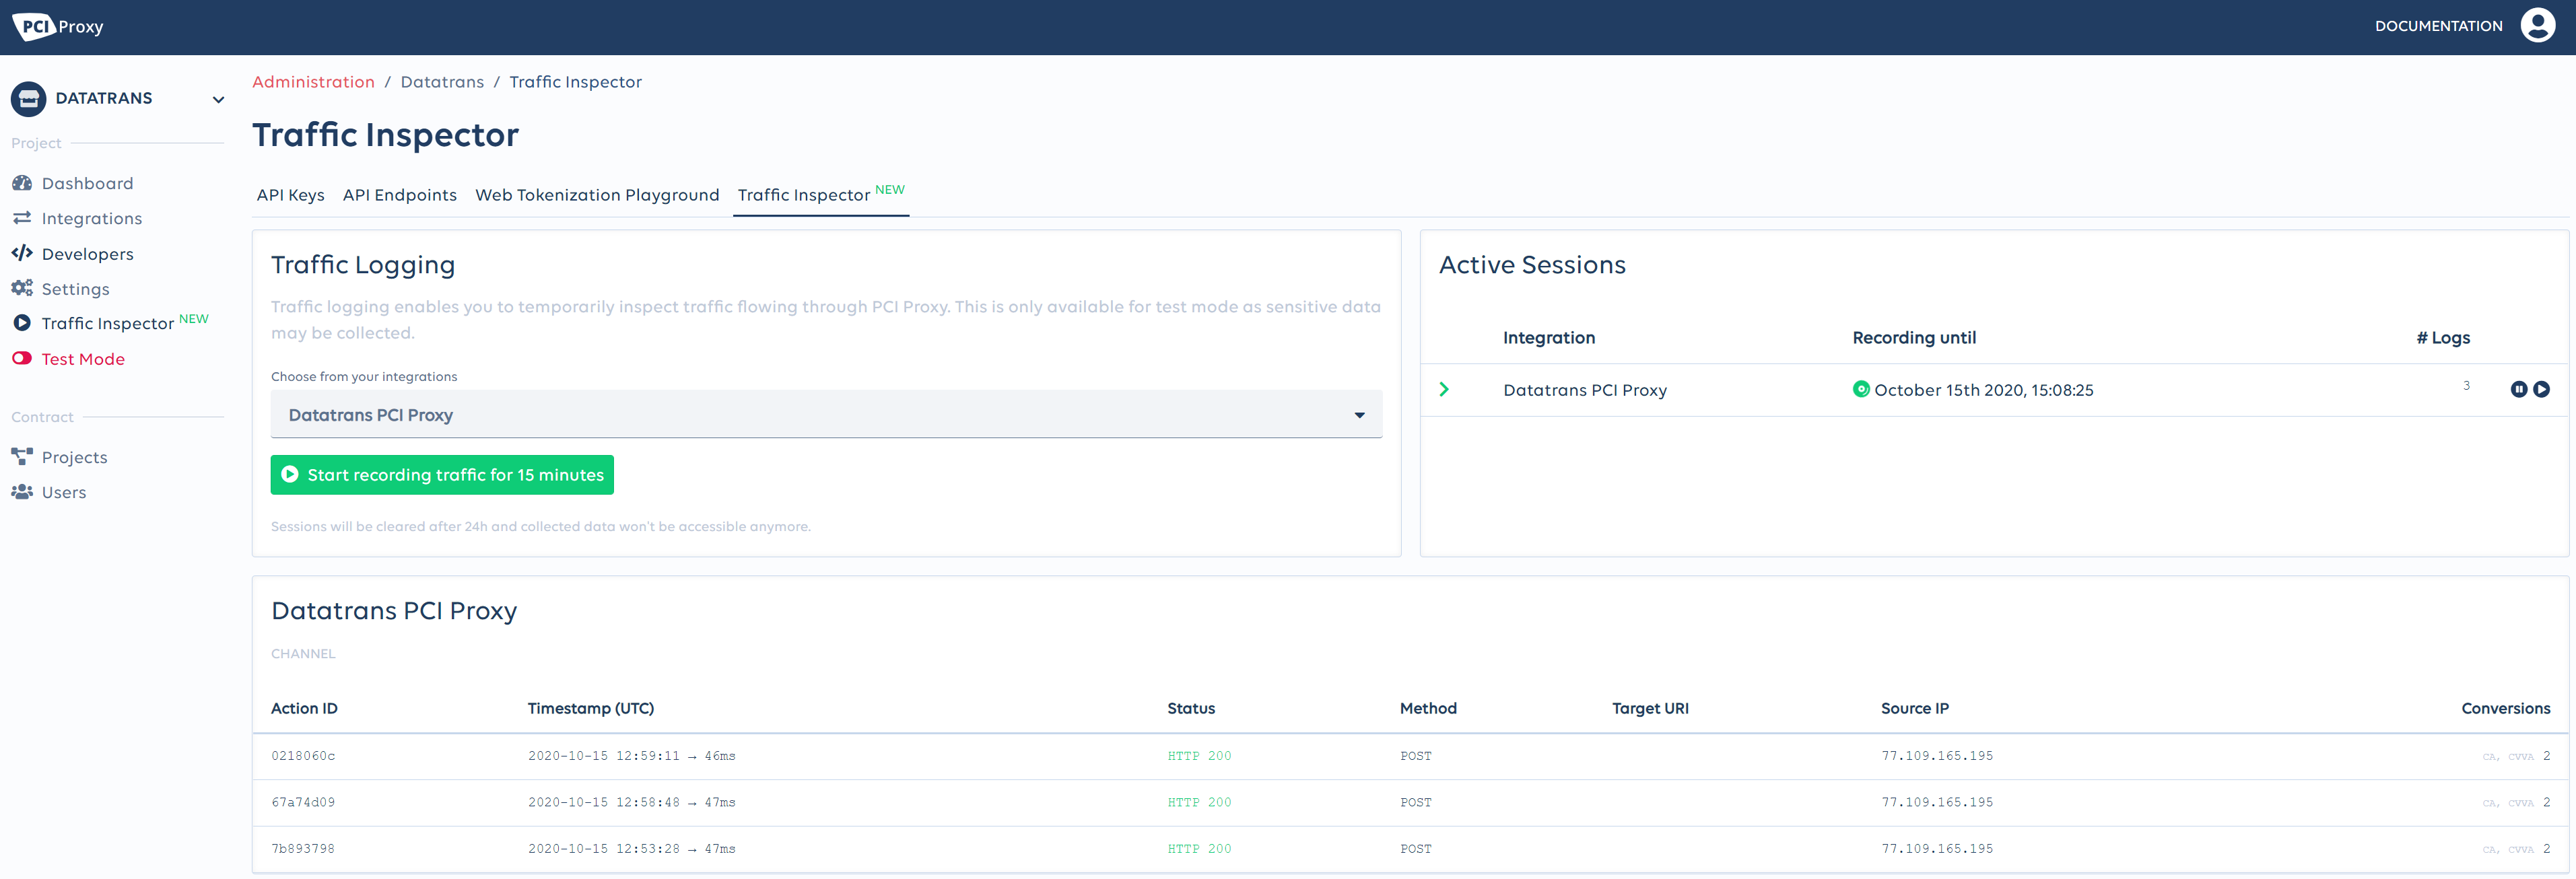Click the Status column header
Image resolution: width=2576 pixels, height=879 pixels.
[x=1191, y=708]
